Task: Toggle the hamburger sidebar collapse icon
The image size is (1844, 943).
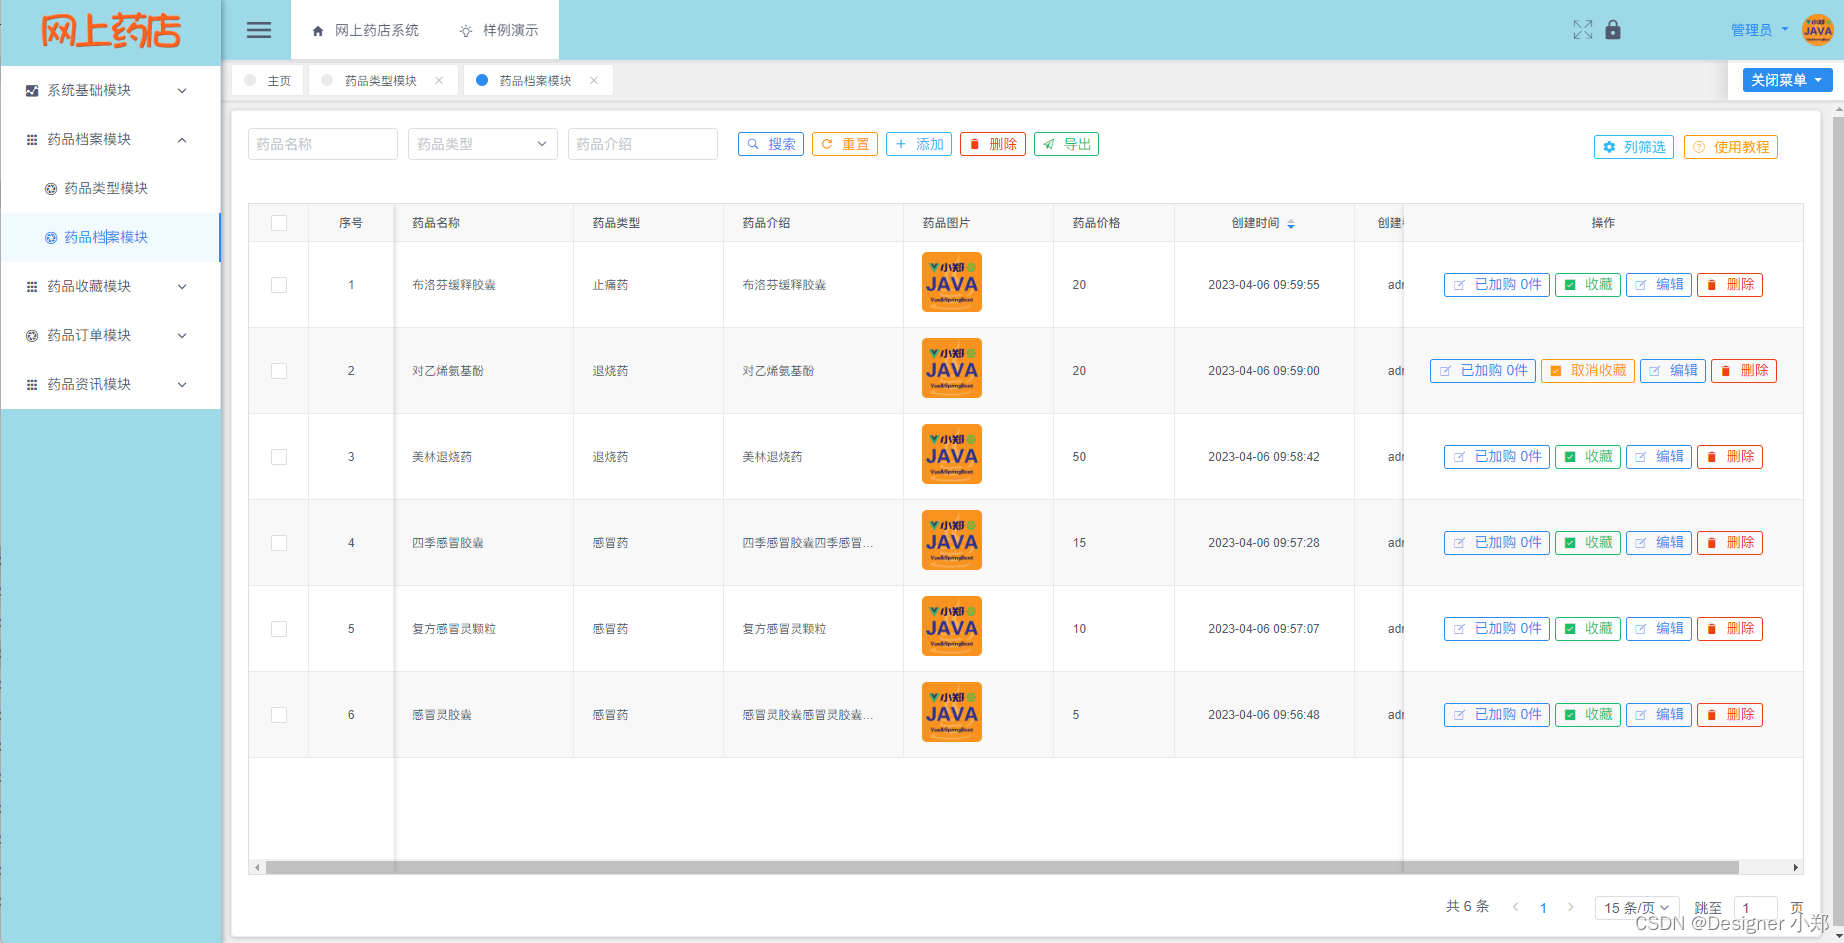Action: [259, 30]
